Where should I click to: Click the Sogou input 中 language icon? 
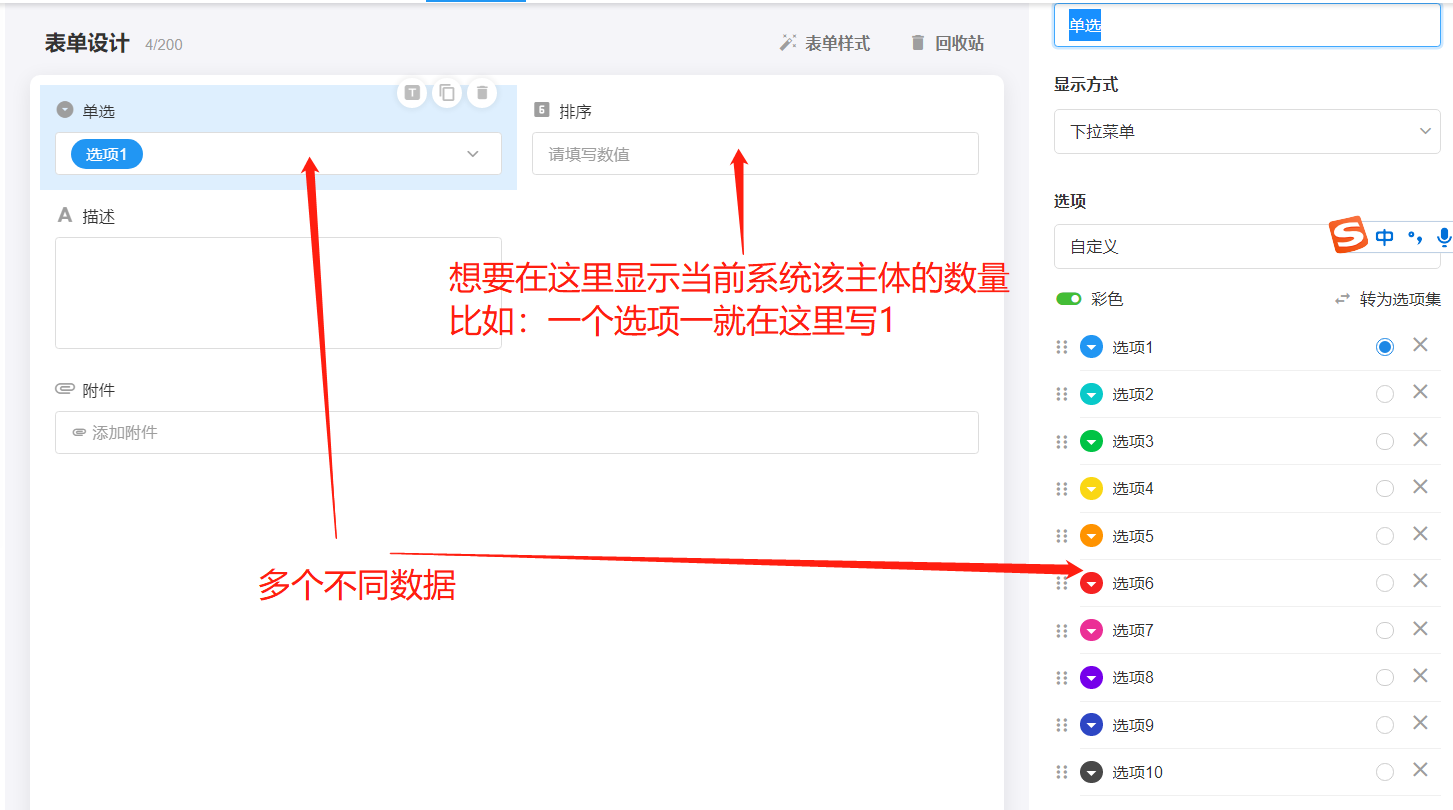(x=1384, y=237)
